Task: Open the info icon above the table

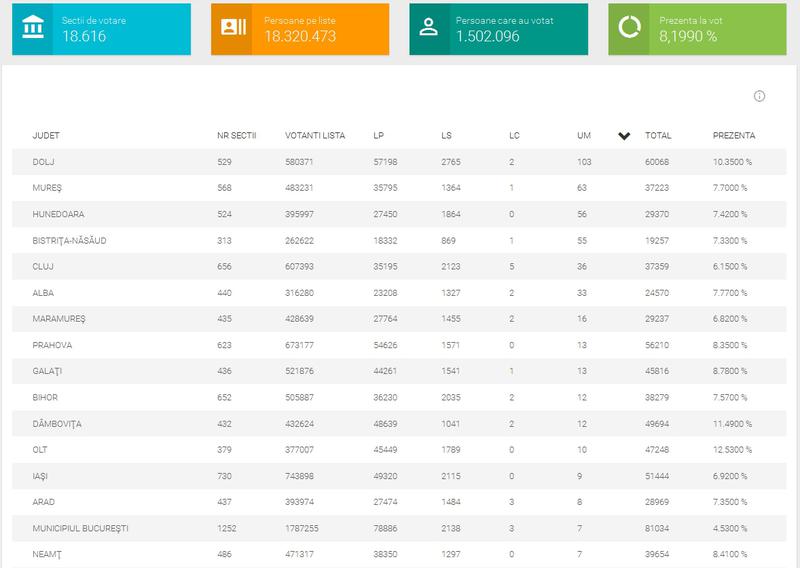Action: click(759, 96)
